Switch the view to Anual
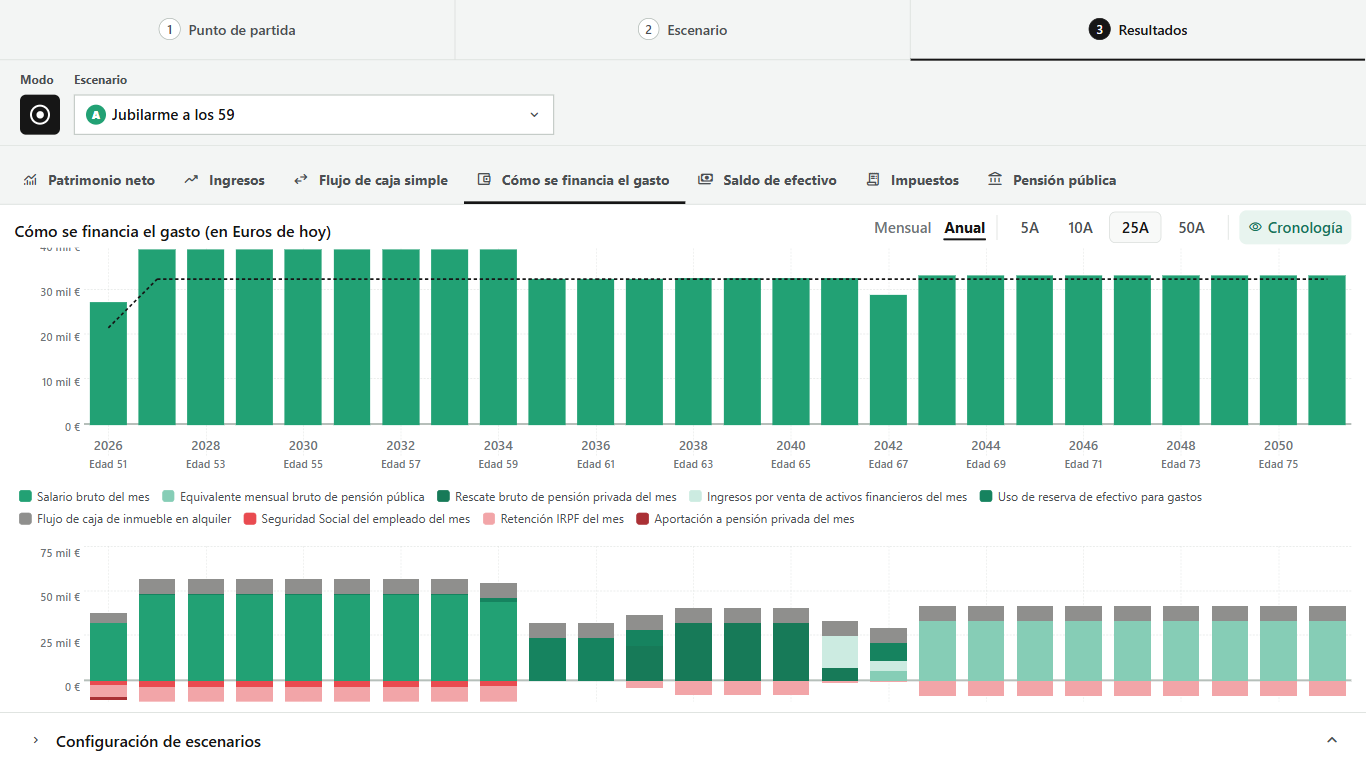The height and width of the screenshot is (768, 1366). pyautogui.click(x=965, y=228)
